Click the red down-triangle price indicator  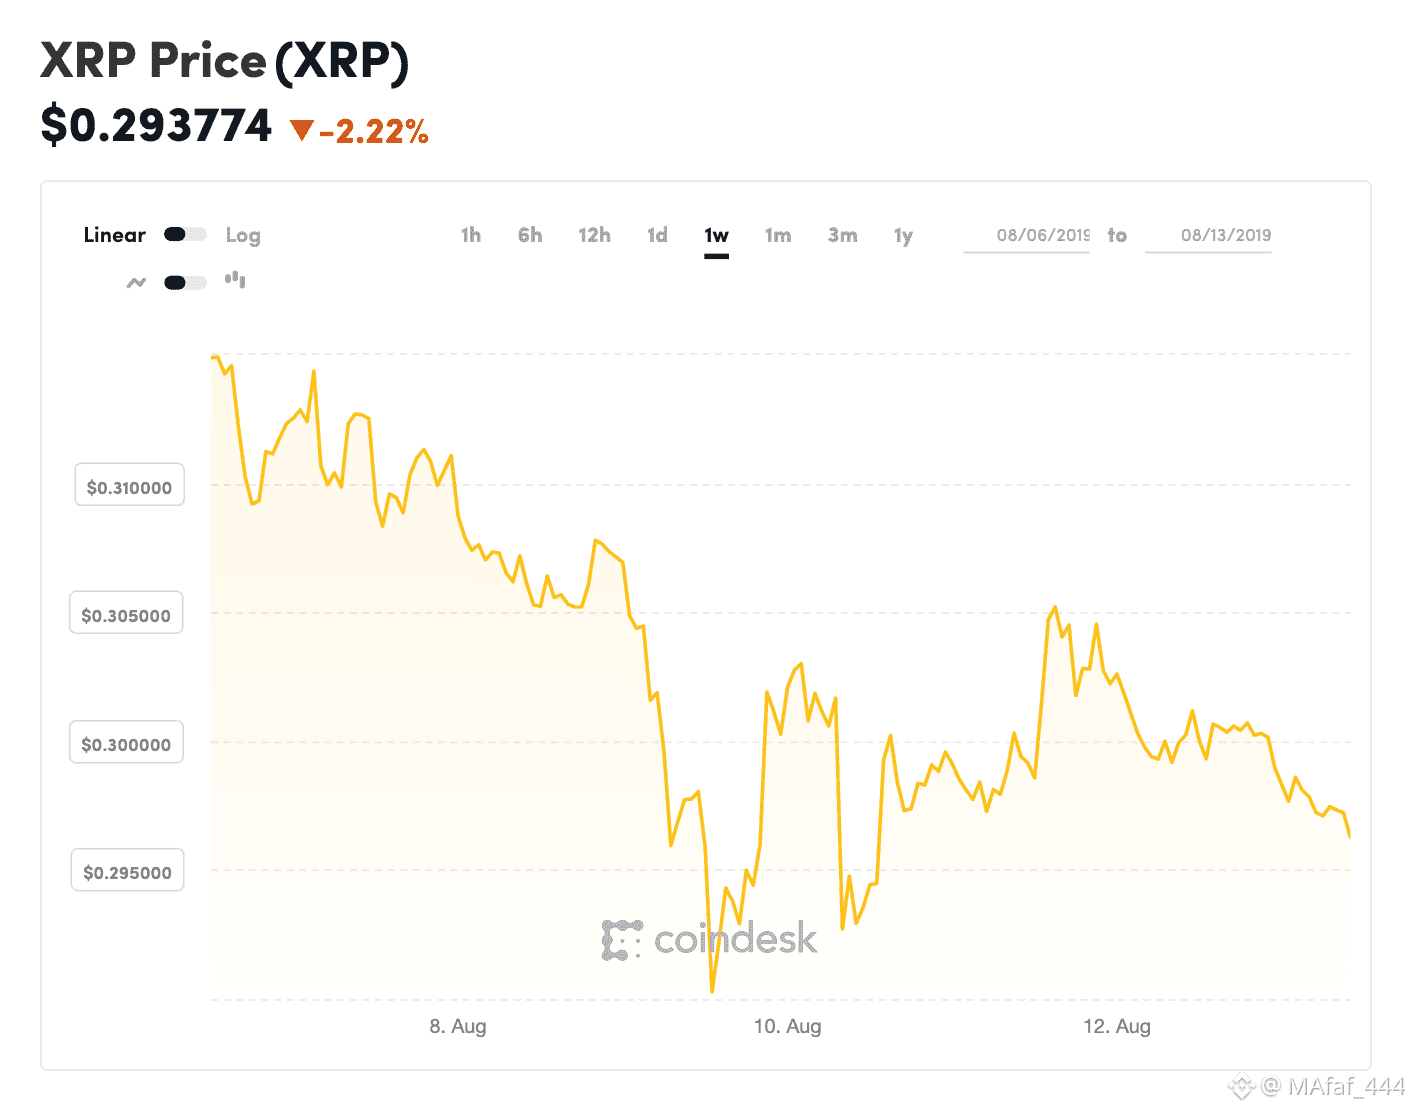point(301,130)
